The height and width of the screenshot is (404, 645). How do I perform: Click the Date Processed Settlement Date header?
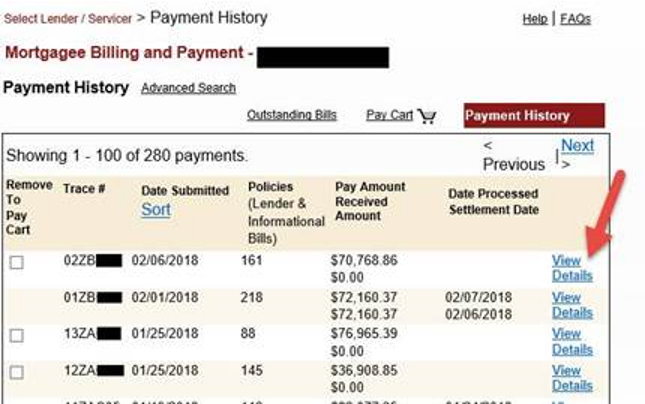pyautogui.click(x=493, y=201)
